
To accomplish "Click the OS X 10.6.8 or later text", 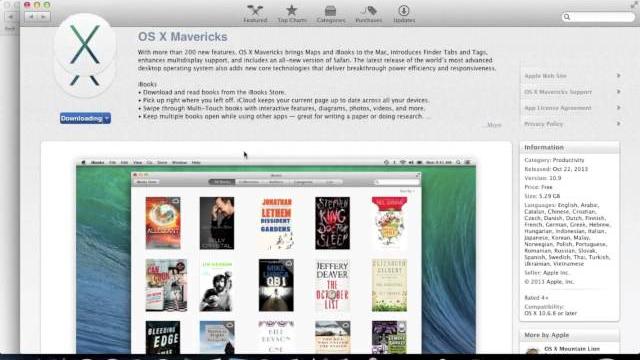I will tap(550, 313).
